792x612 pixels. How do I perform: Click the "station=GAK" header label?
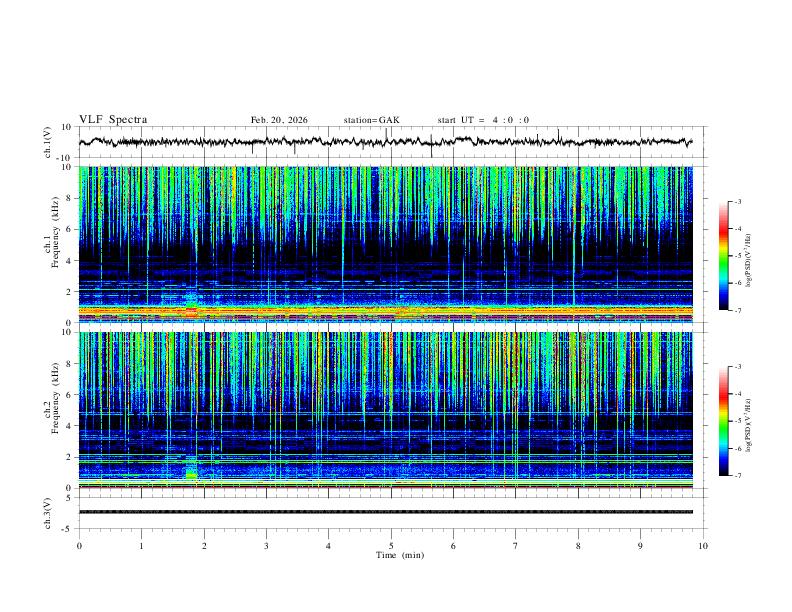point(371,120)
